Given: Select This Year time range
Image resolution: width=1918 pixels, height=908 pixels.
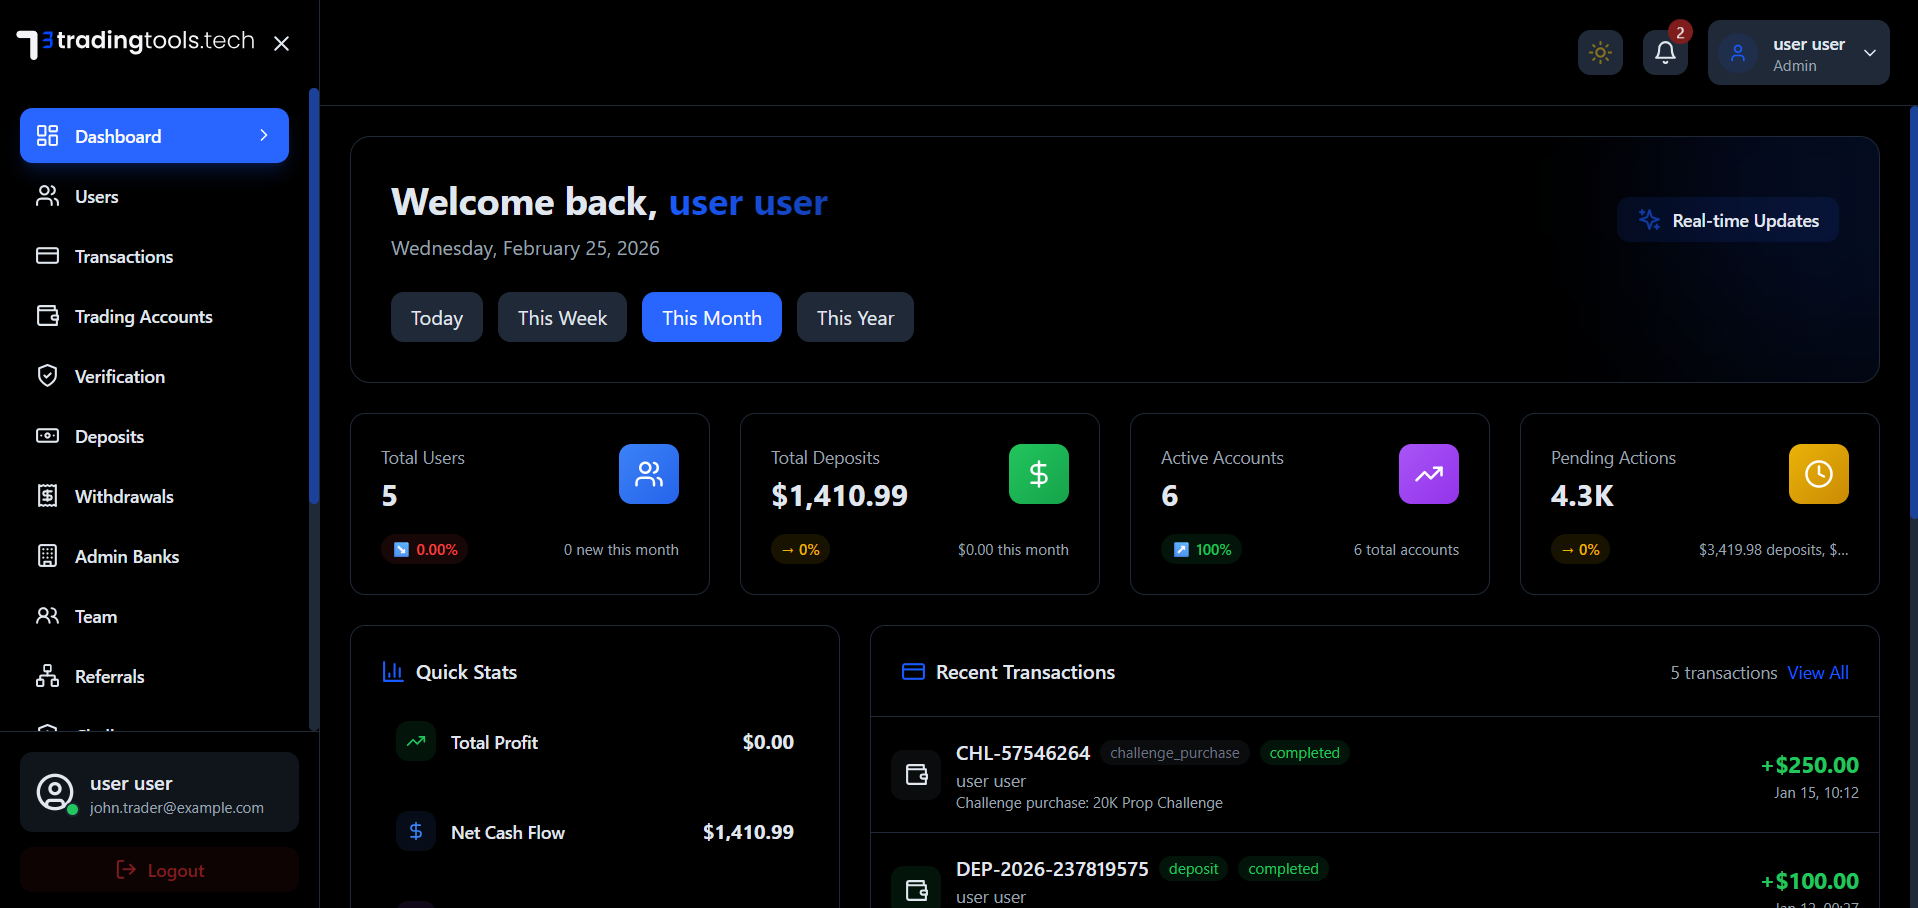Looking at the screenshot, I should (x=855, y=318).
